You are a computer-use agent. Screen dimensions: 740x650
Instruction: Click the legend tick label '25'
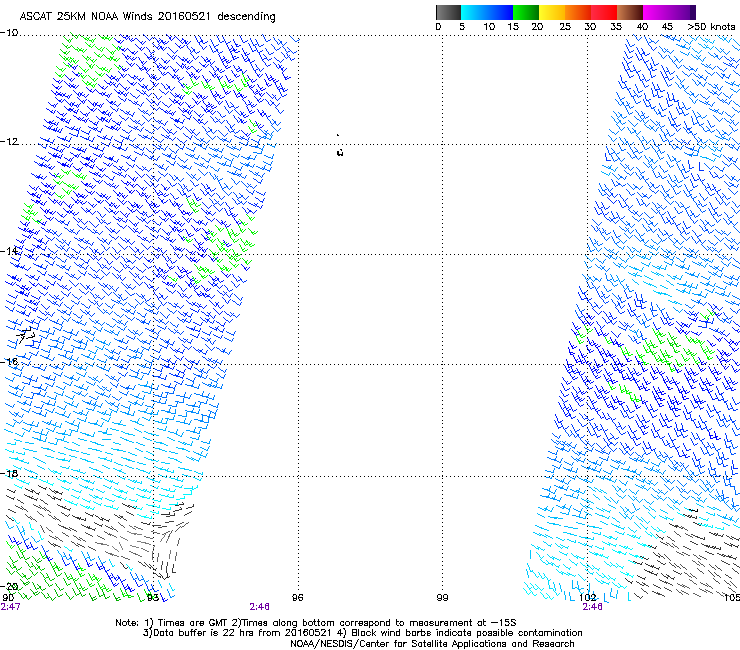(565, 27)
